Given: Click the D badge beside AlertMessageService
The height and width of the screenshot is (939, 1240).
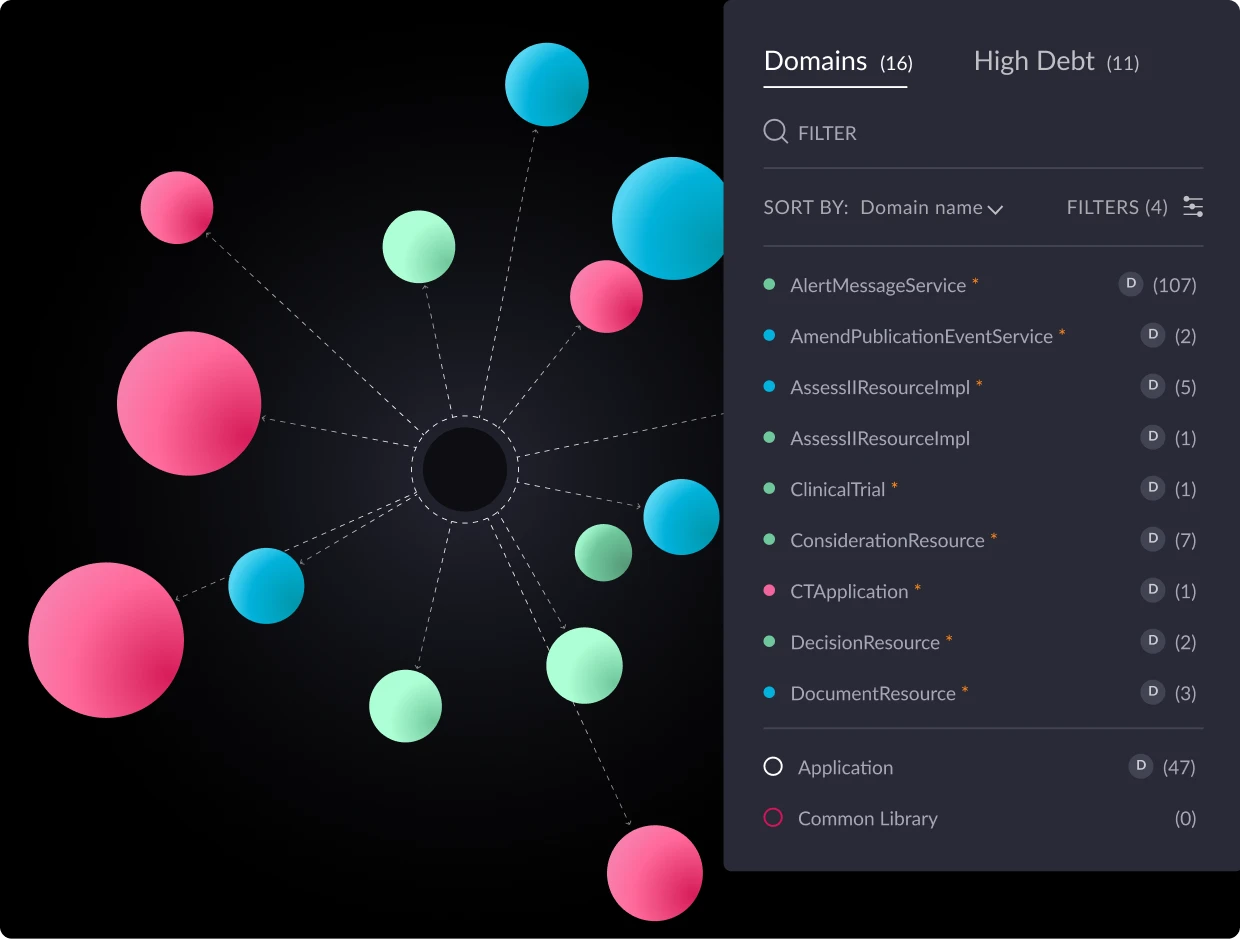Looking at the screenshot, I should tap(1130, 284).
